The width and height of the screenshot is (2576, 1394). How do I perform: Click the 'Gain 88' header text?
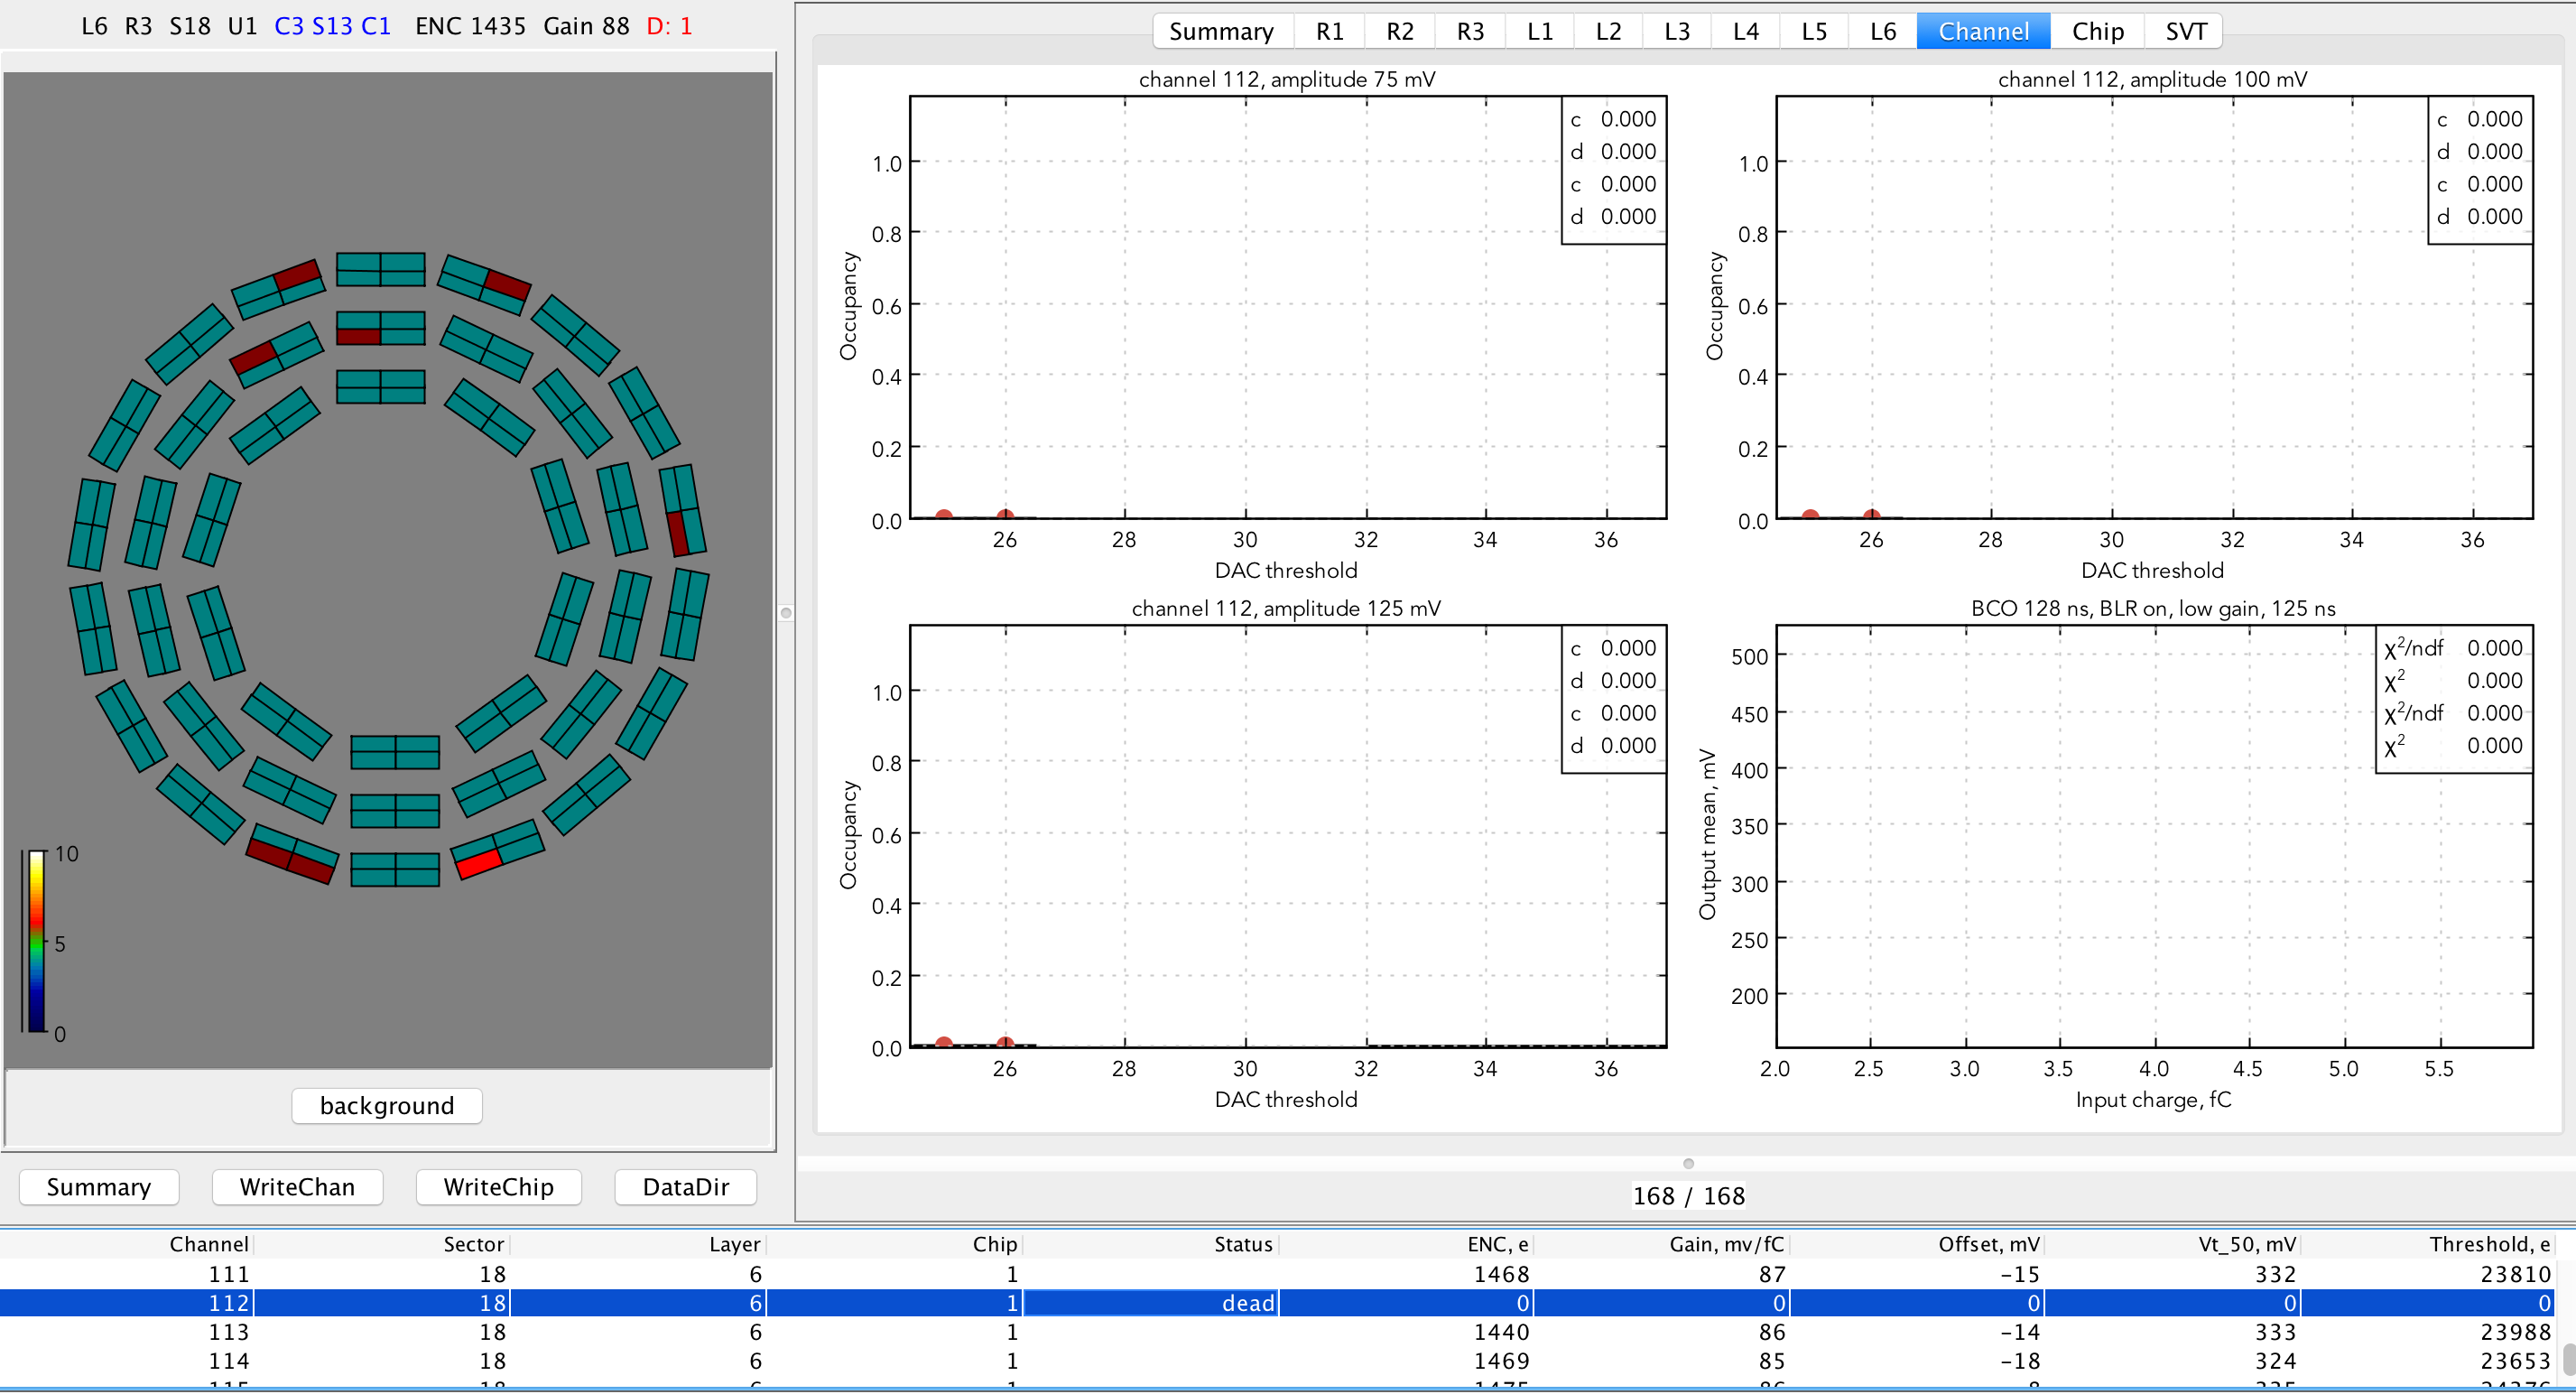pos(586,26)
